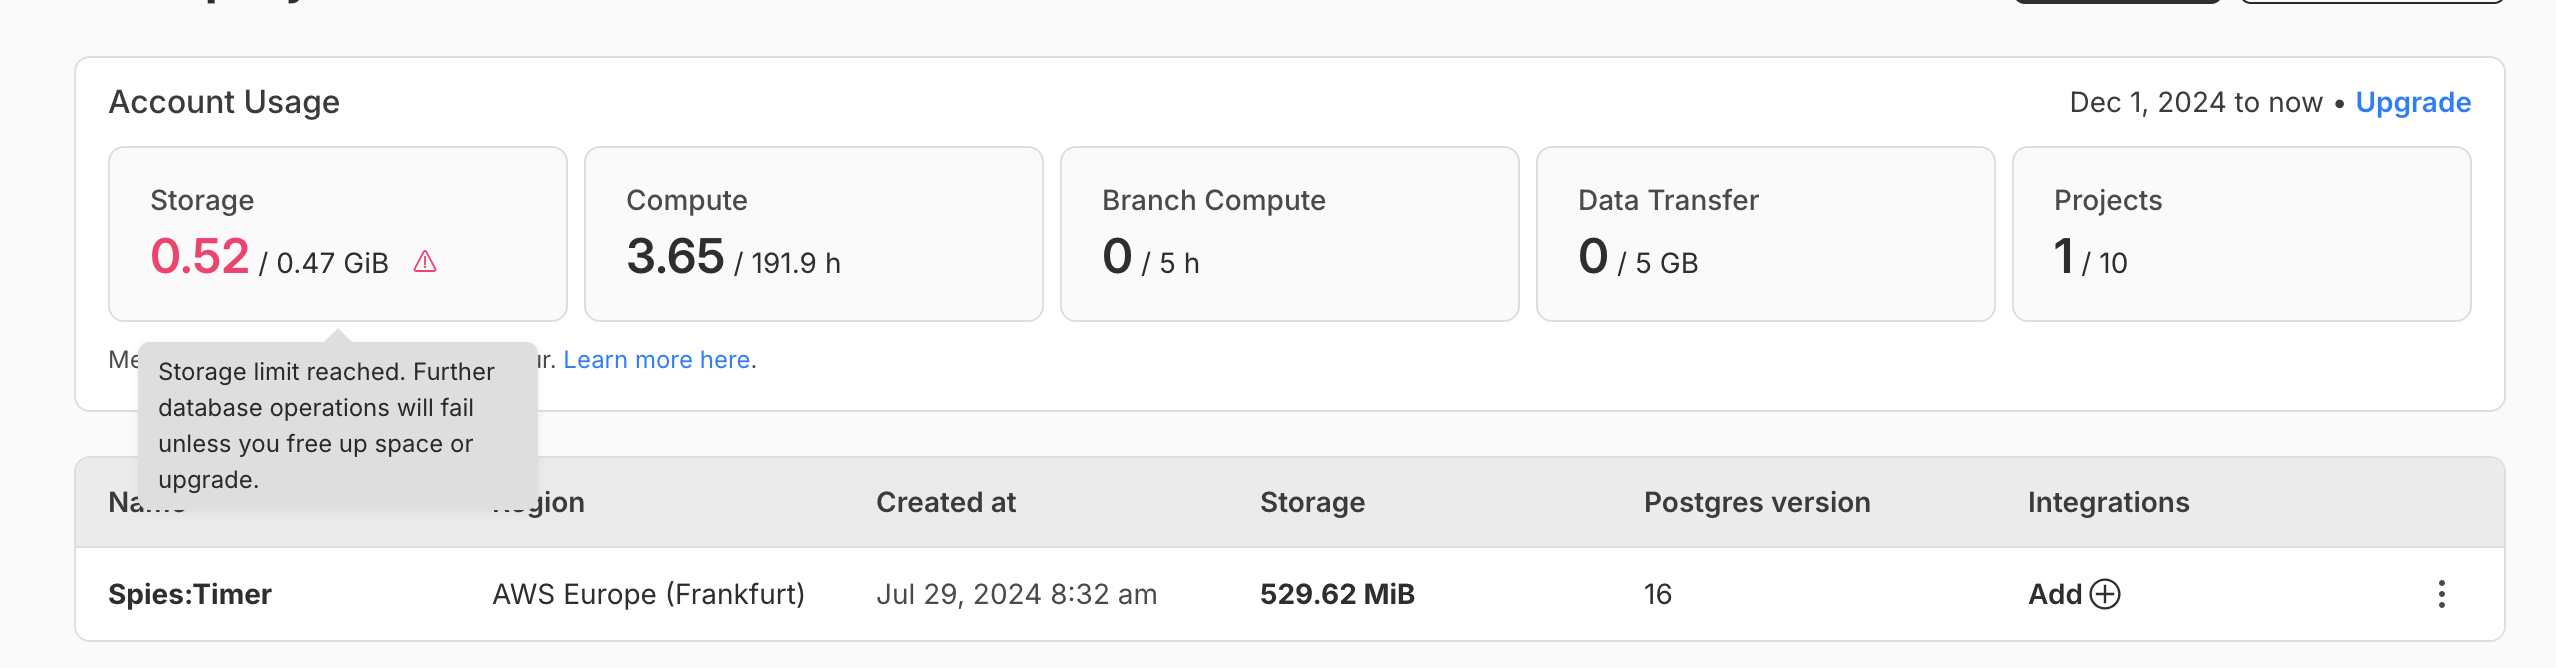
Task: Click the "Dec 1, 2024 to now" date range
Action: [x=2195, y=102]
